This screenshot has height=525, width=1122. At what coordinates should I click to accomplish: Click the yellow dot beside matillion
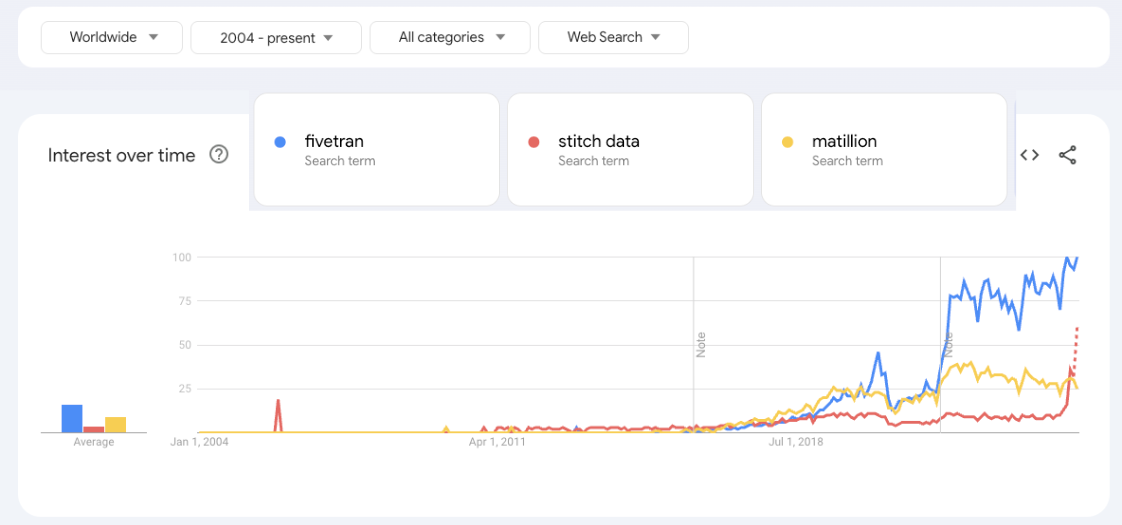[x=787, y=142]
